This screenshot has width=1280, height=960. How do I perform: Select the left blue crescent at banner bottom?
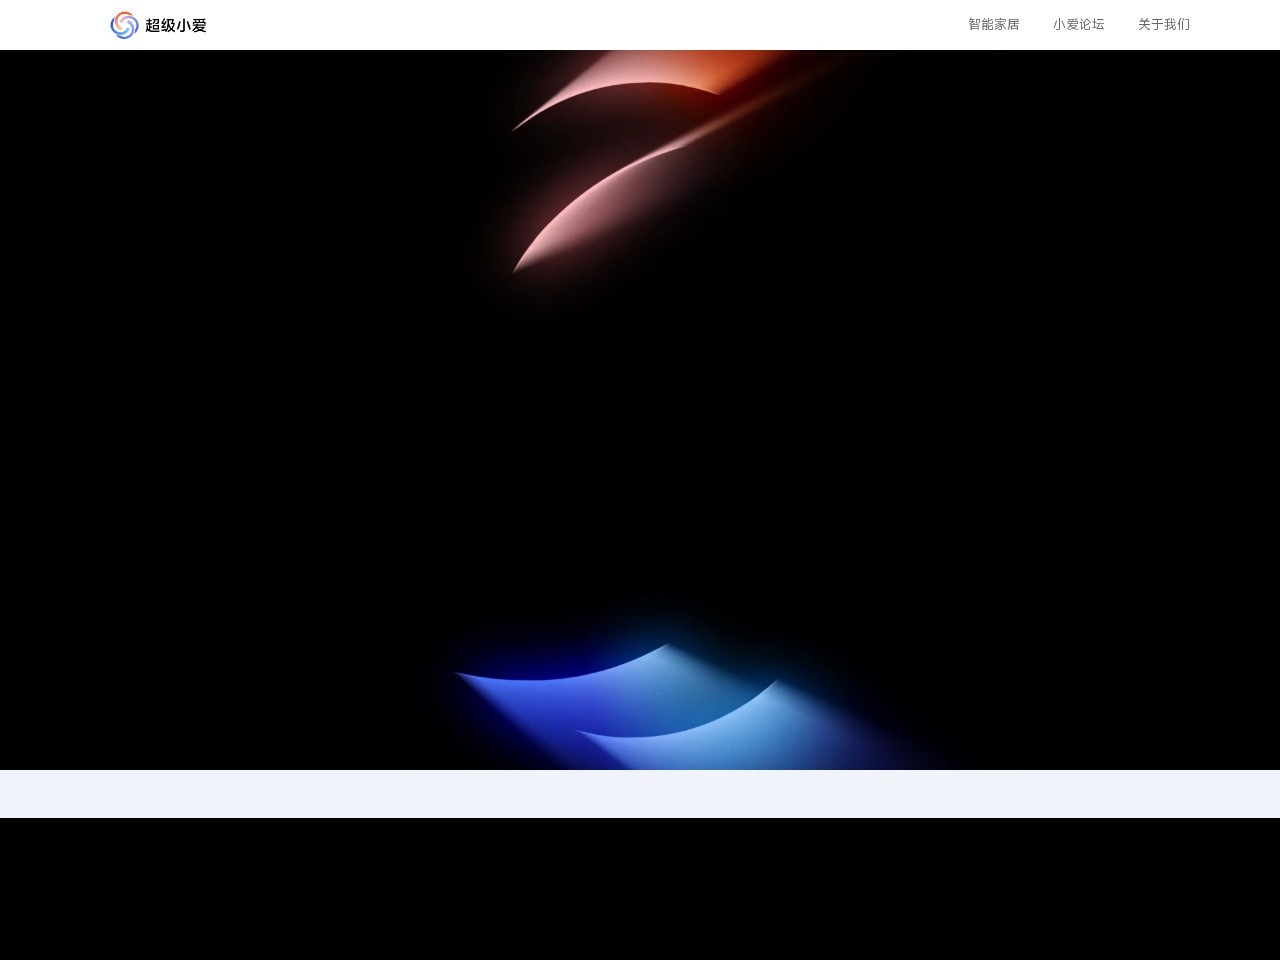point(560,690)
